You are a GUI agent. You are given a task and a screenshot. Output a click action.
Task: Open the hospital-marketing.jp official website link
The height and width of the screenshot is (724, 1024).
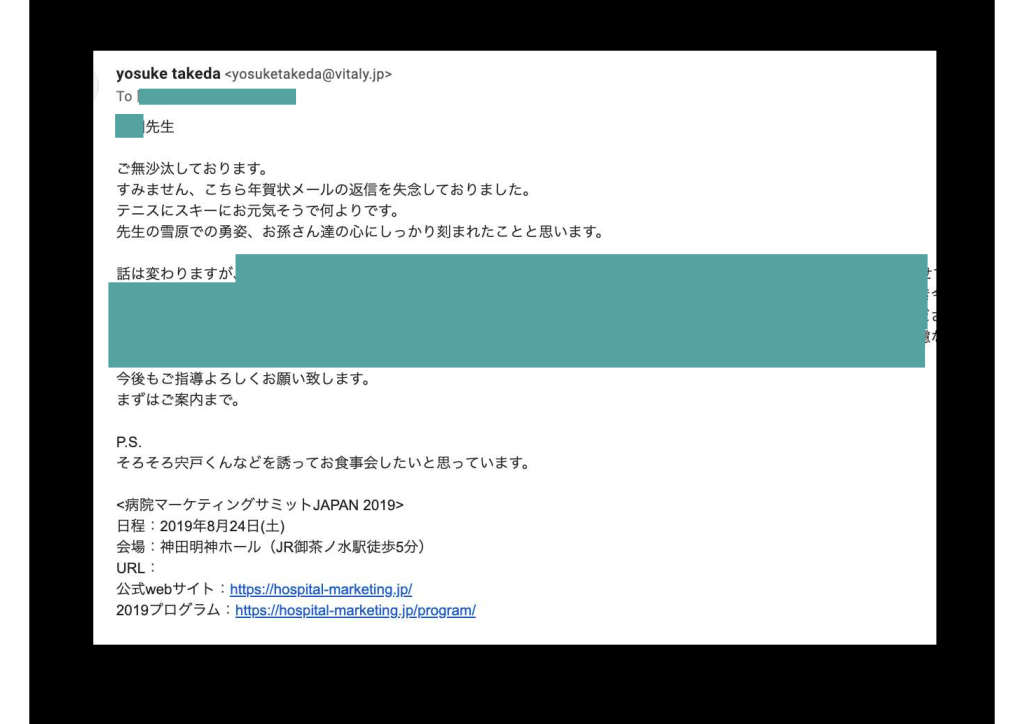(320, 590)
